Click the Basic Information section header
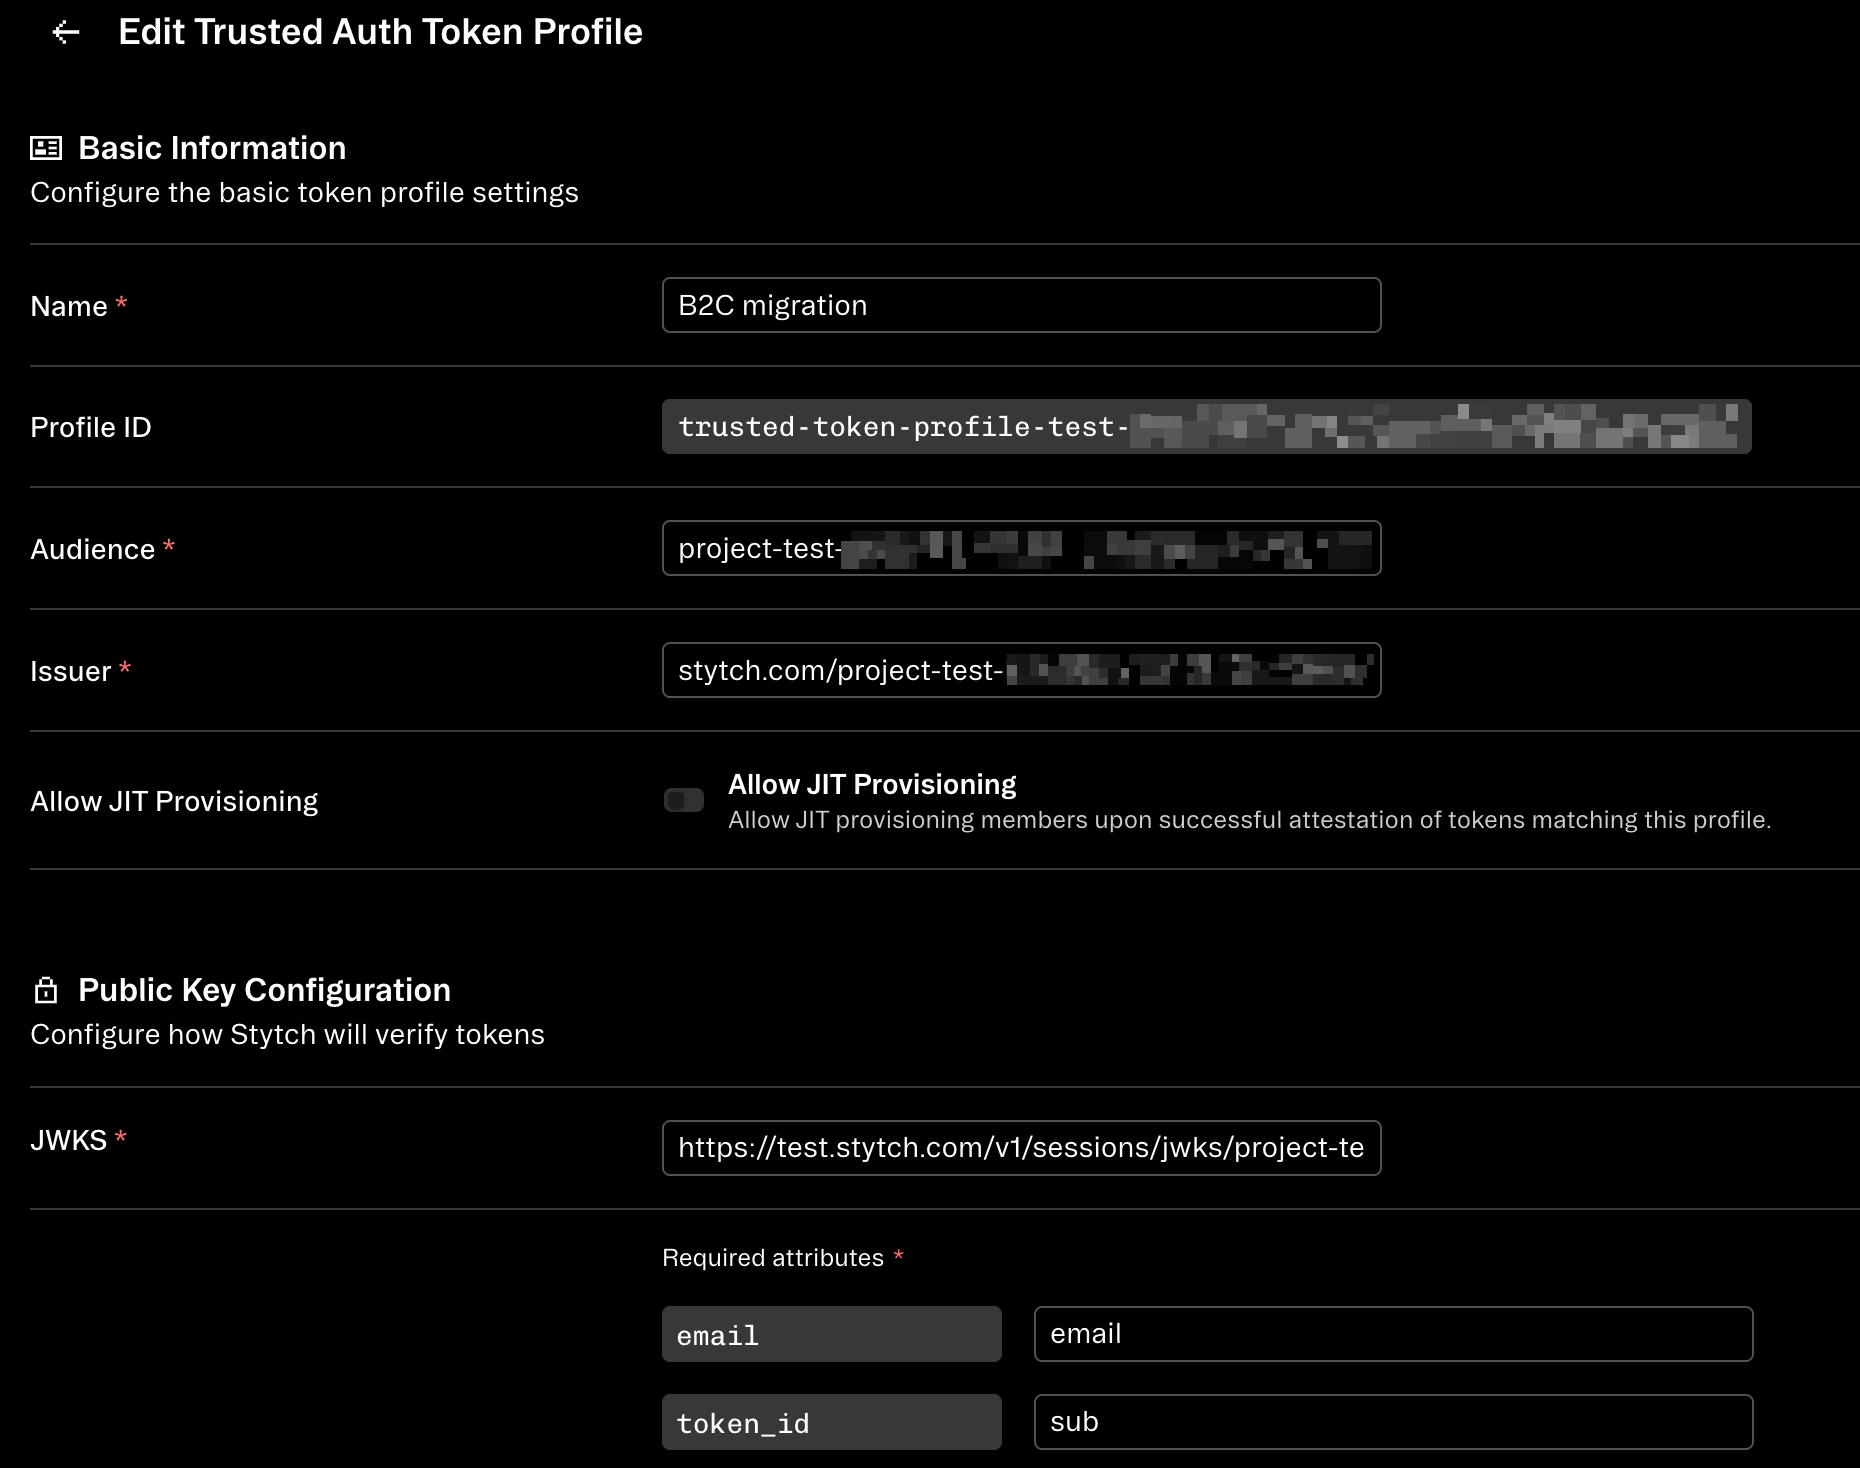 [211, 147]
